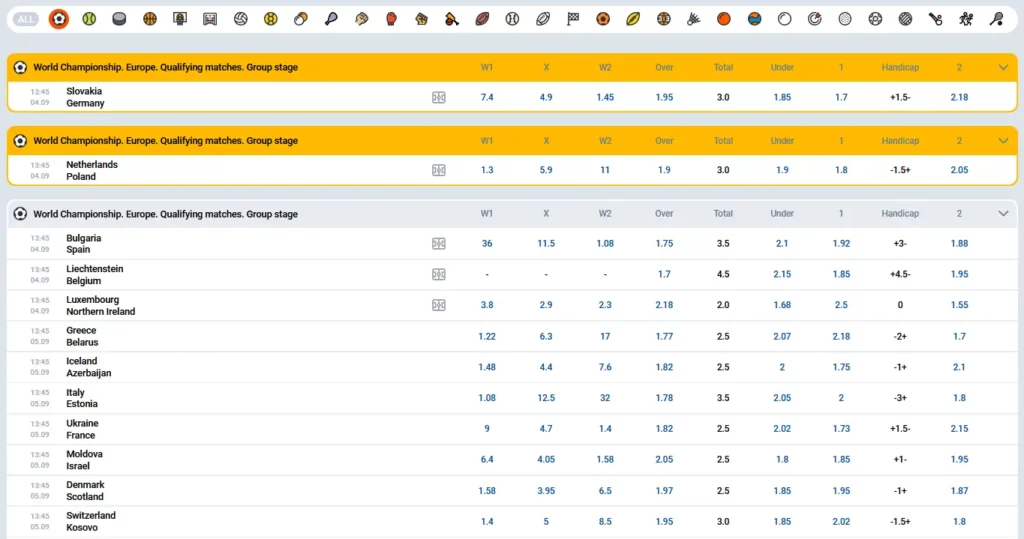
Task: Click draw odds 12.5 in Italy vs Estonia
Action: coord(546,398)
